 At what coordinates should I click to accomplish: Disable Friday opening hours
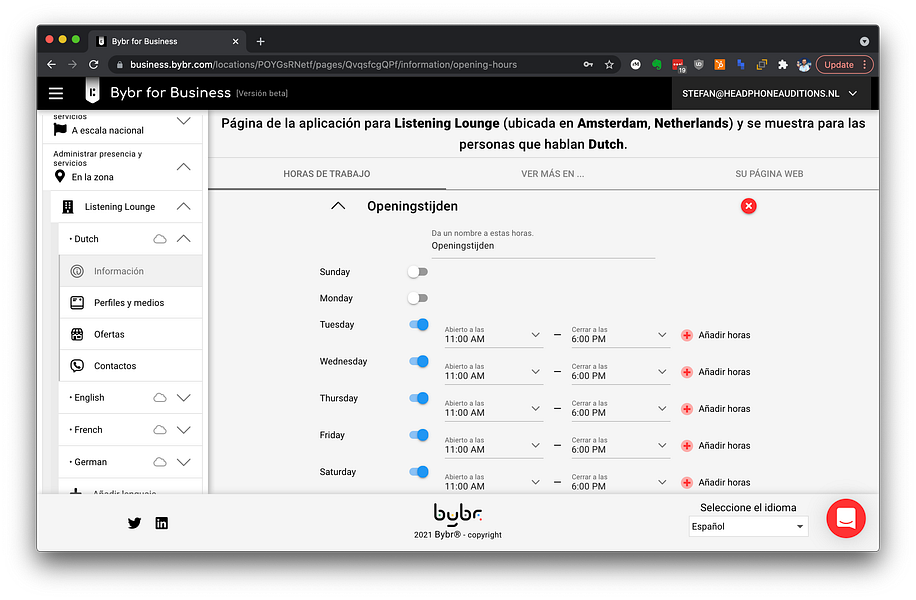point(419,435)
